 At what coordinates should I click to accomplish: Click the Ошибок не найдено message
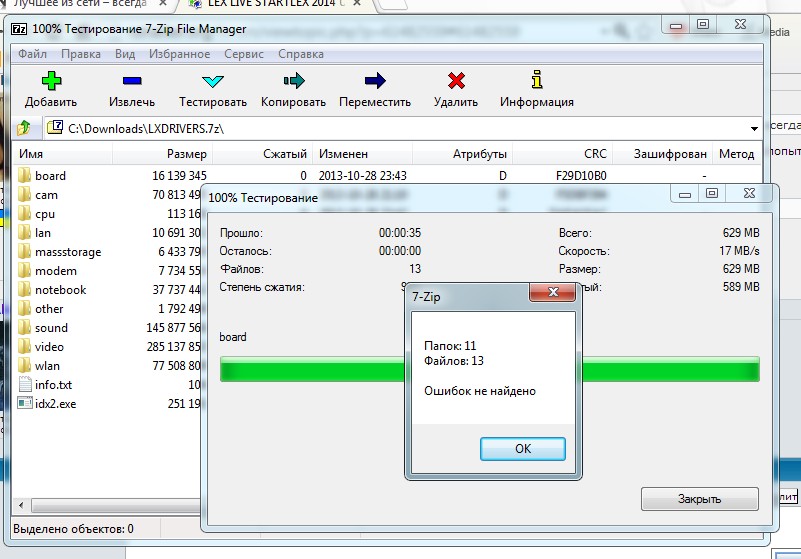(x=480, y=391)
